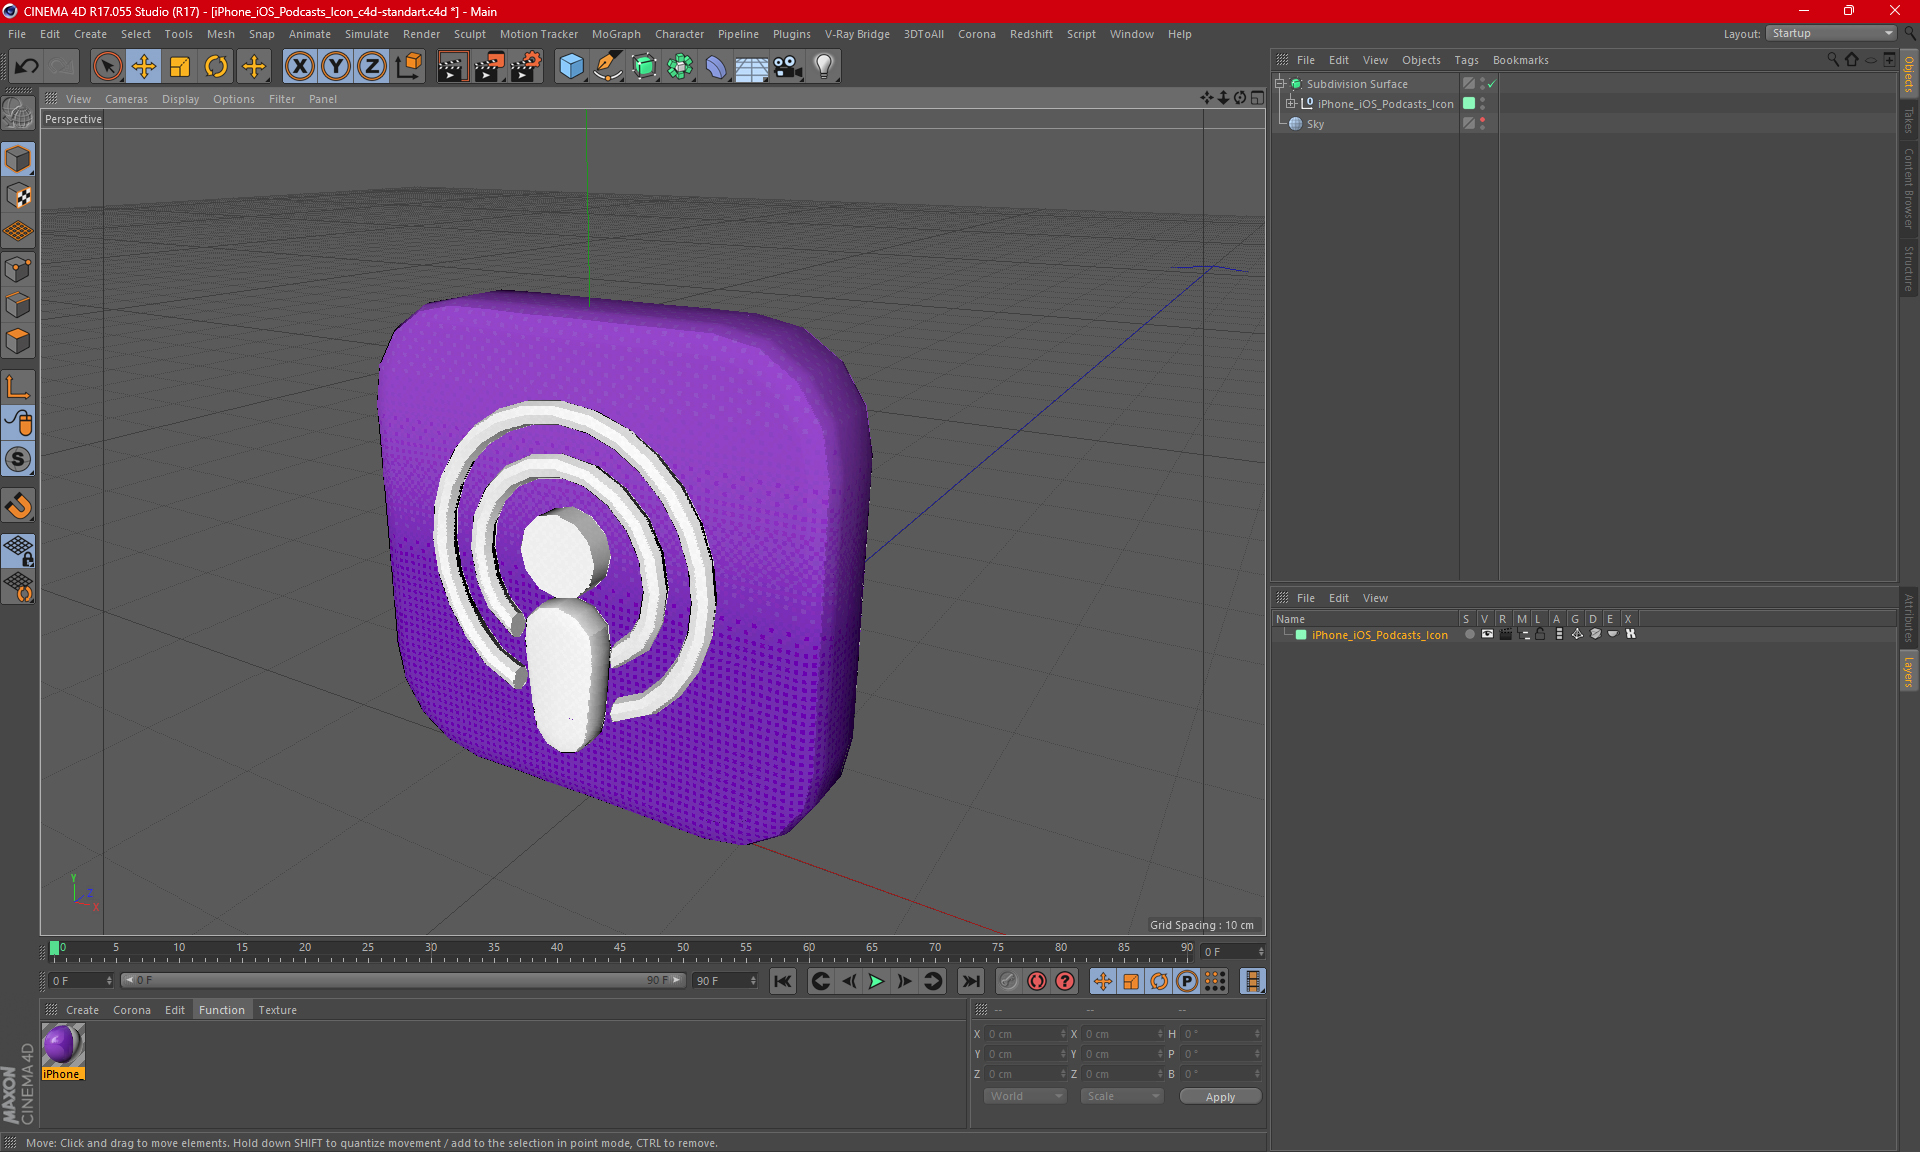
Task: Toggle Autokeying button
Action: pos(1037,981)
